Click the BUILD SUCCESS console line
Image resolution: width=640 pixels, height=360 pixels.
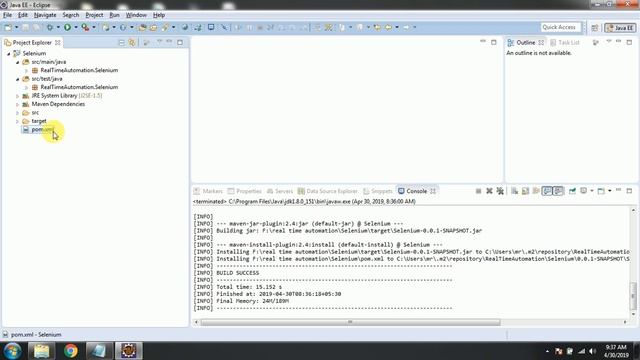click(x=238, y=273)
